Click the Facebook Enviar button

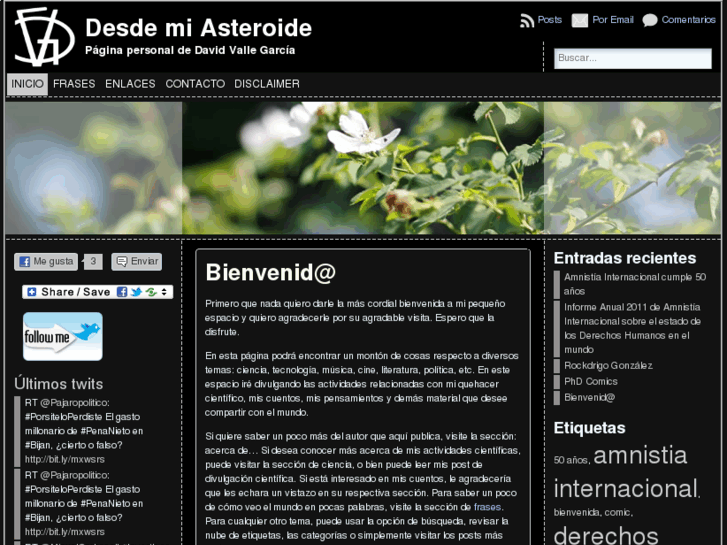click(137, 262)
